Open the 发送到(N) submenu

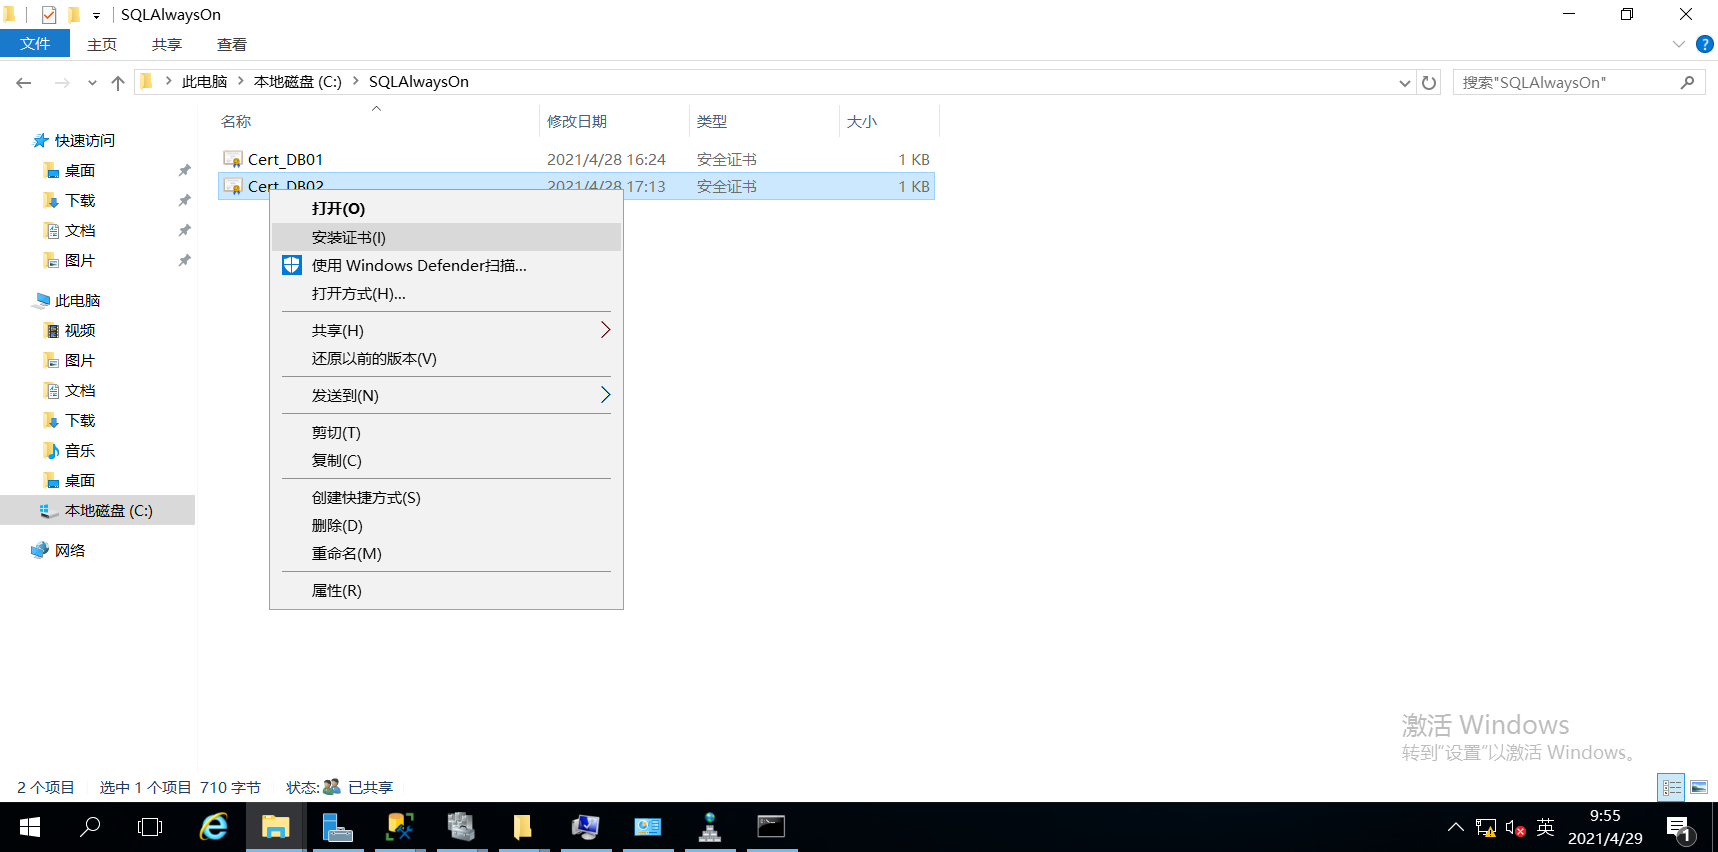446,395
